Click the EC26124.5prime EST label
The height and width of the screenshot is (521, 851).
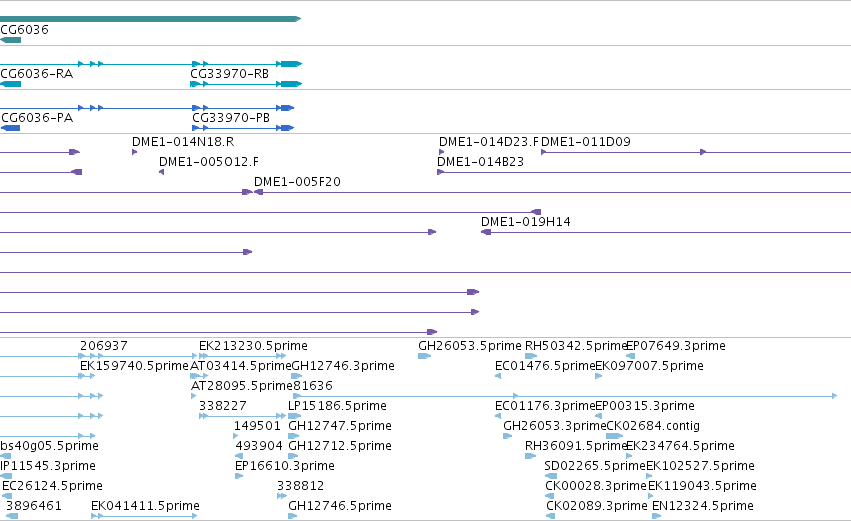[52, 486]
